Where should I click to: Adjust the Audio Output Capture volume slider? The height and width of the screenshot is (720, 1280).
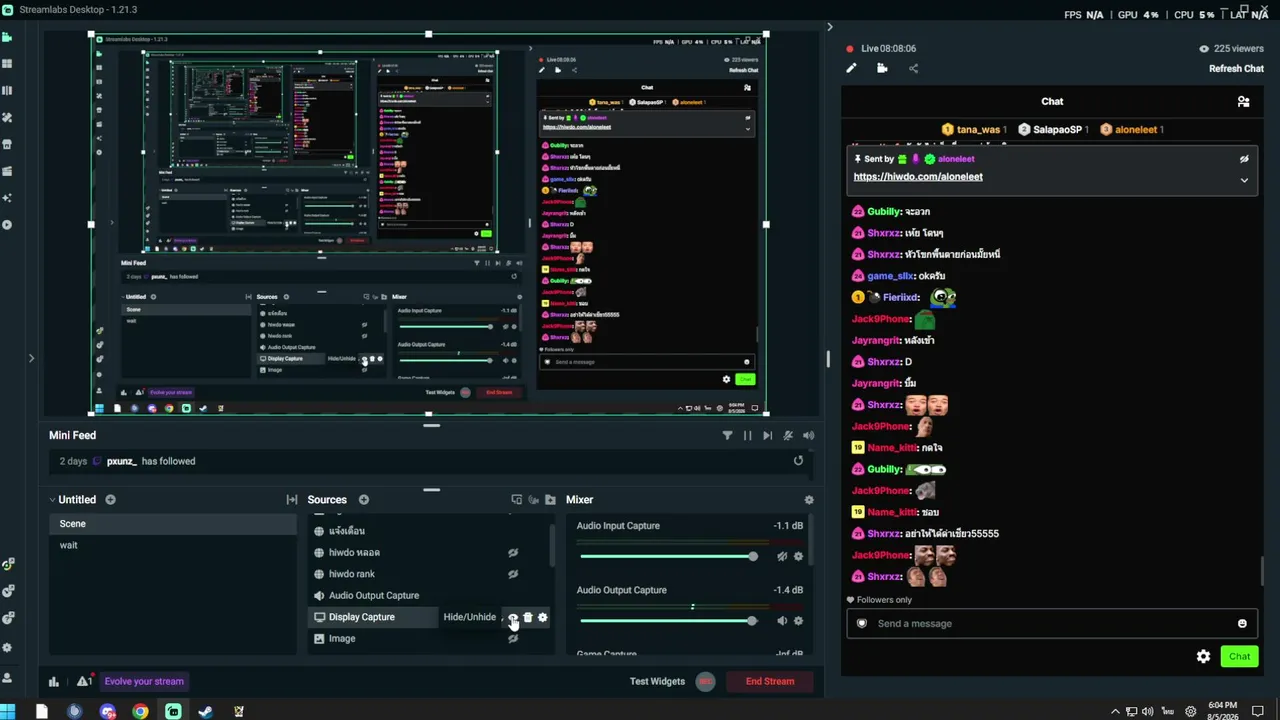coord(666,621)
